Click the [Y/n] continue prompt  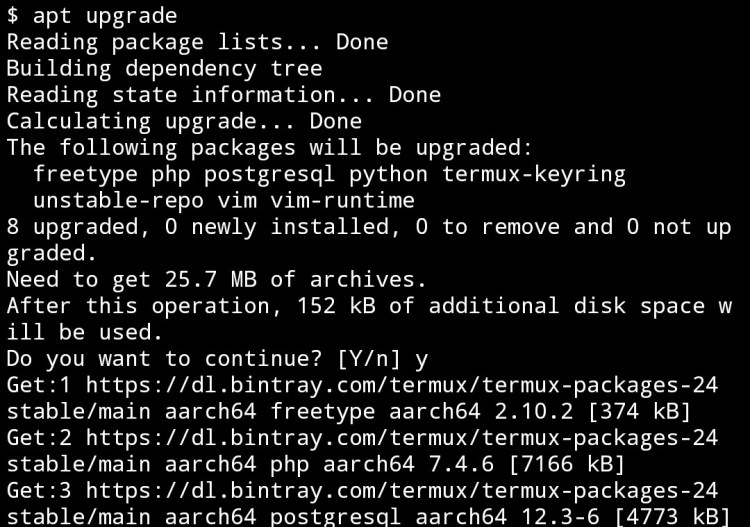pos(368,358)
